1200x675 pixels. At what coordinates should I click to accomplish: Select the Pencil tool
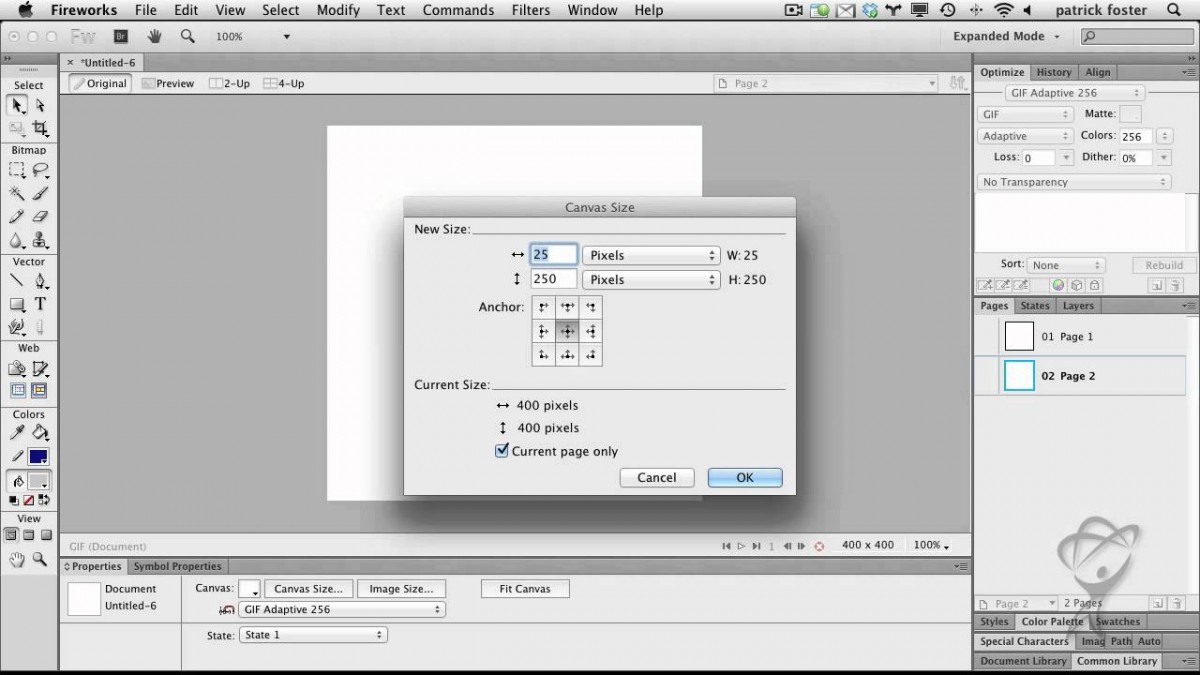[18, 216]
